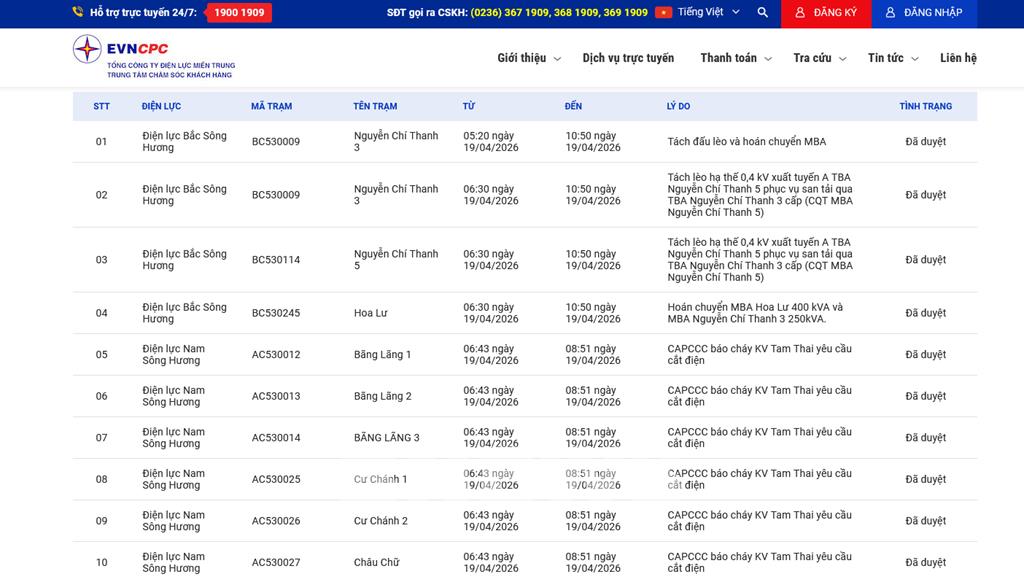Go to Dịch vụ trực tuyến
The height and width of the screenshot is (582, 1024).
point(628,58)
